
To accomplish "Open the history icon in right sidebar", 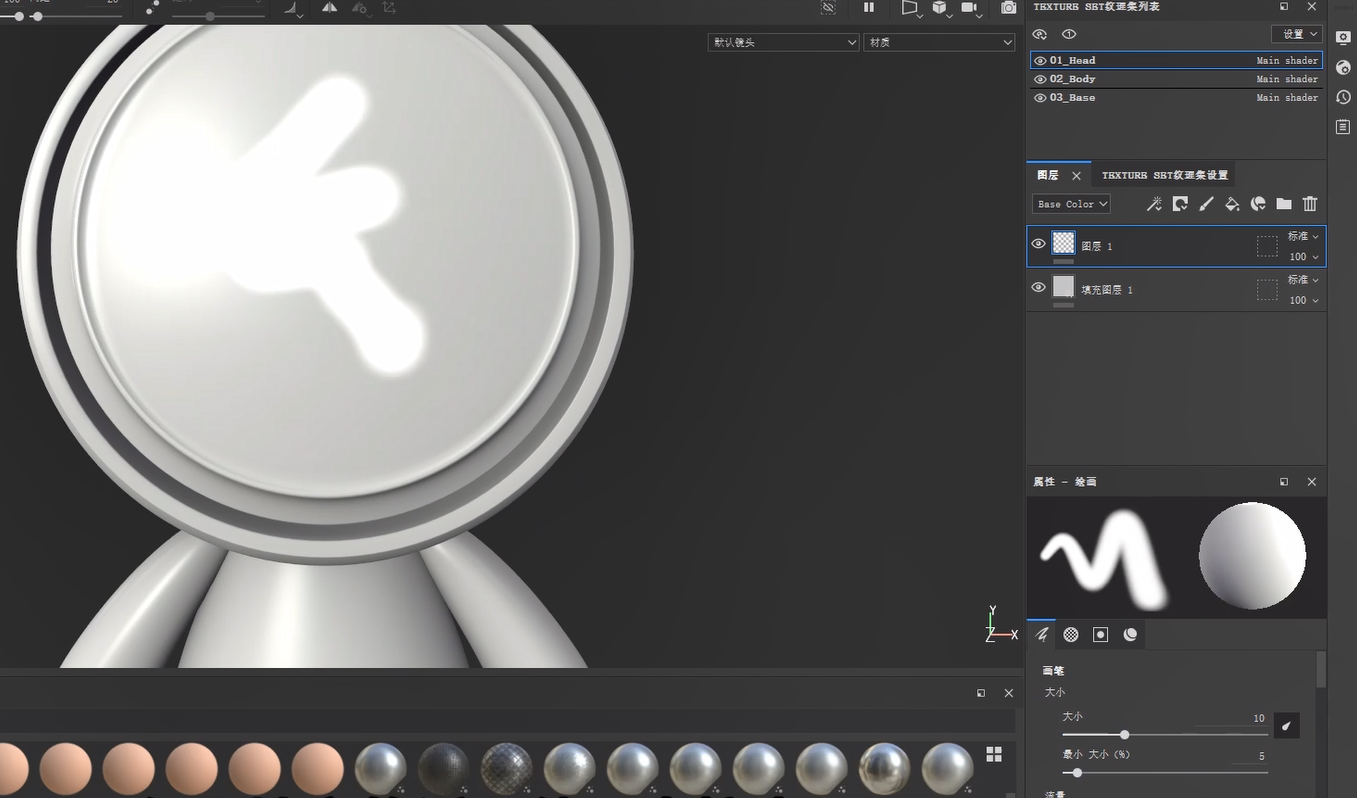I will (1343, 97).
